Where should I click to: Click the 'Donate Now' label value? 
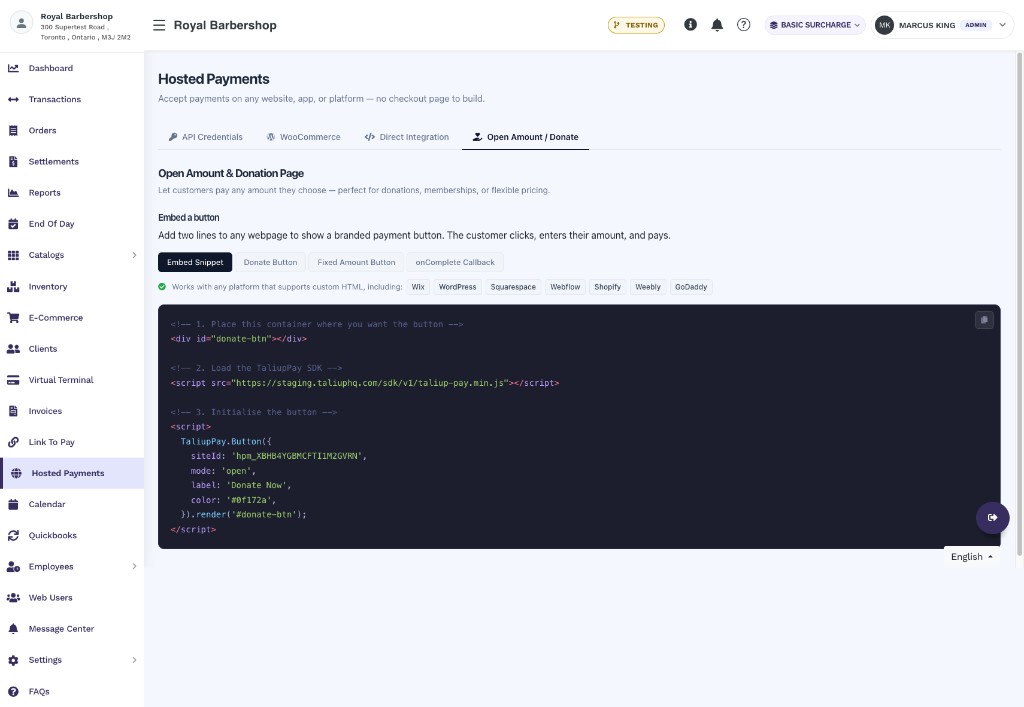pos(257,485)
